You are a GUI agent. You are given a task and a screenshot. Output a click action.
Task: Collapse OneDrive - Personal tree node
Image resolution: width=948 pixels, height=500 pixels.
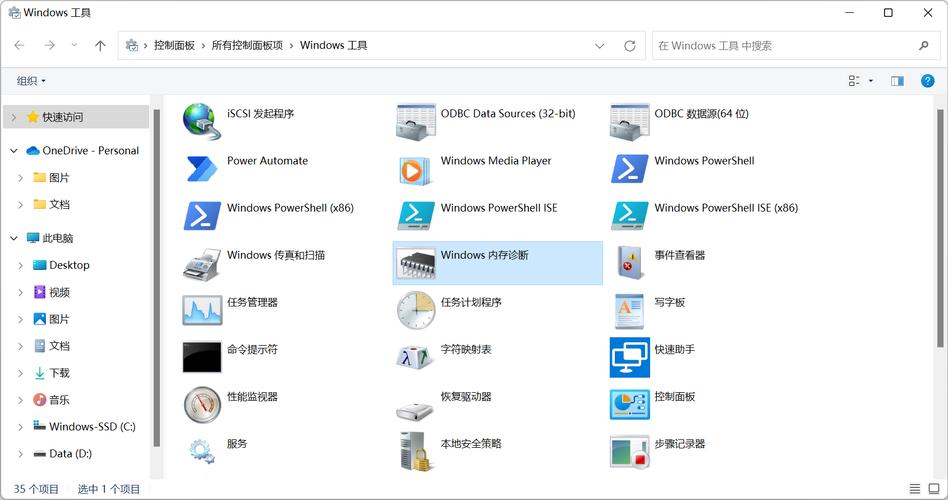click(14, 151)
